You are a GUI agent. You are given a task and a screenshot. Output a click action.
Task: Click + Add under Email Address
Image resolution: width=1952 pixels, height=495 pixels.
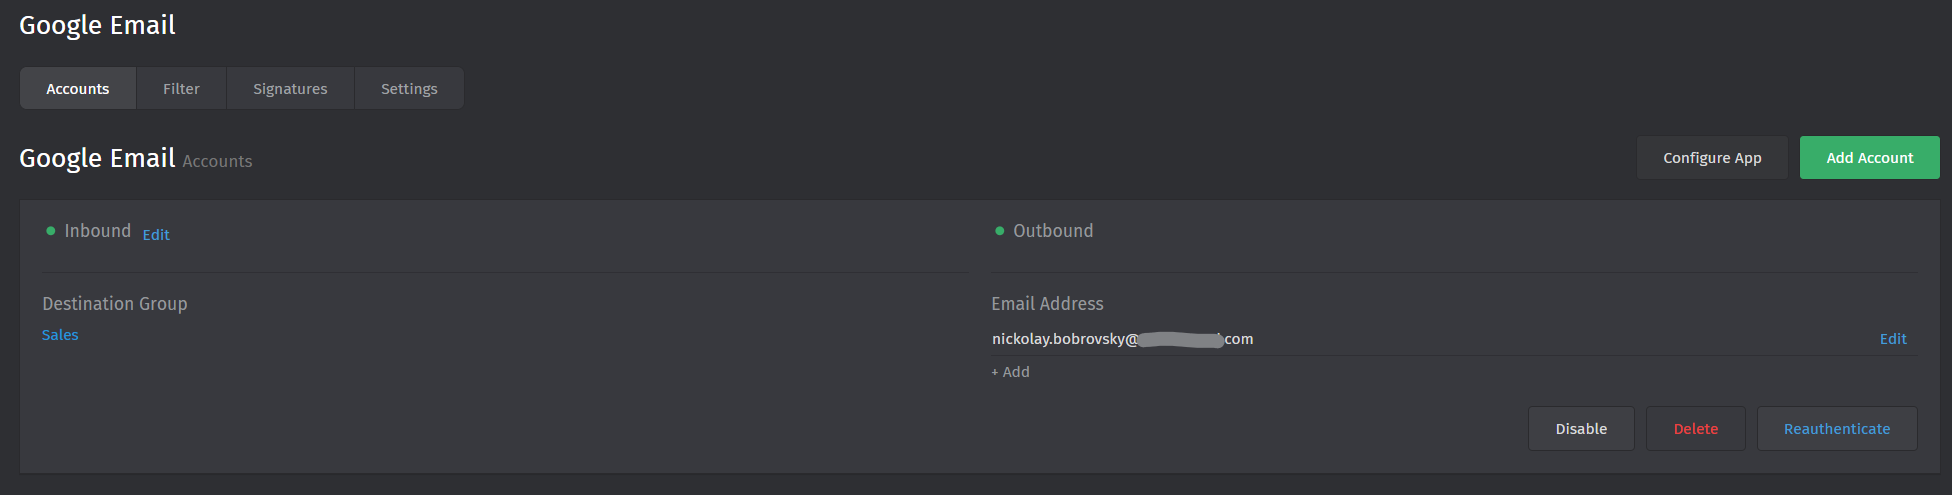(1010, 372)
